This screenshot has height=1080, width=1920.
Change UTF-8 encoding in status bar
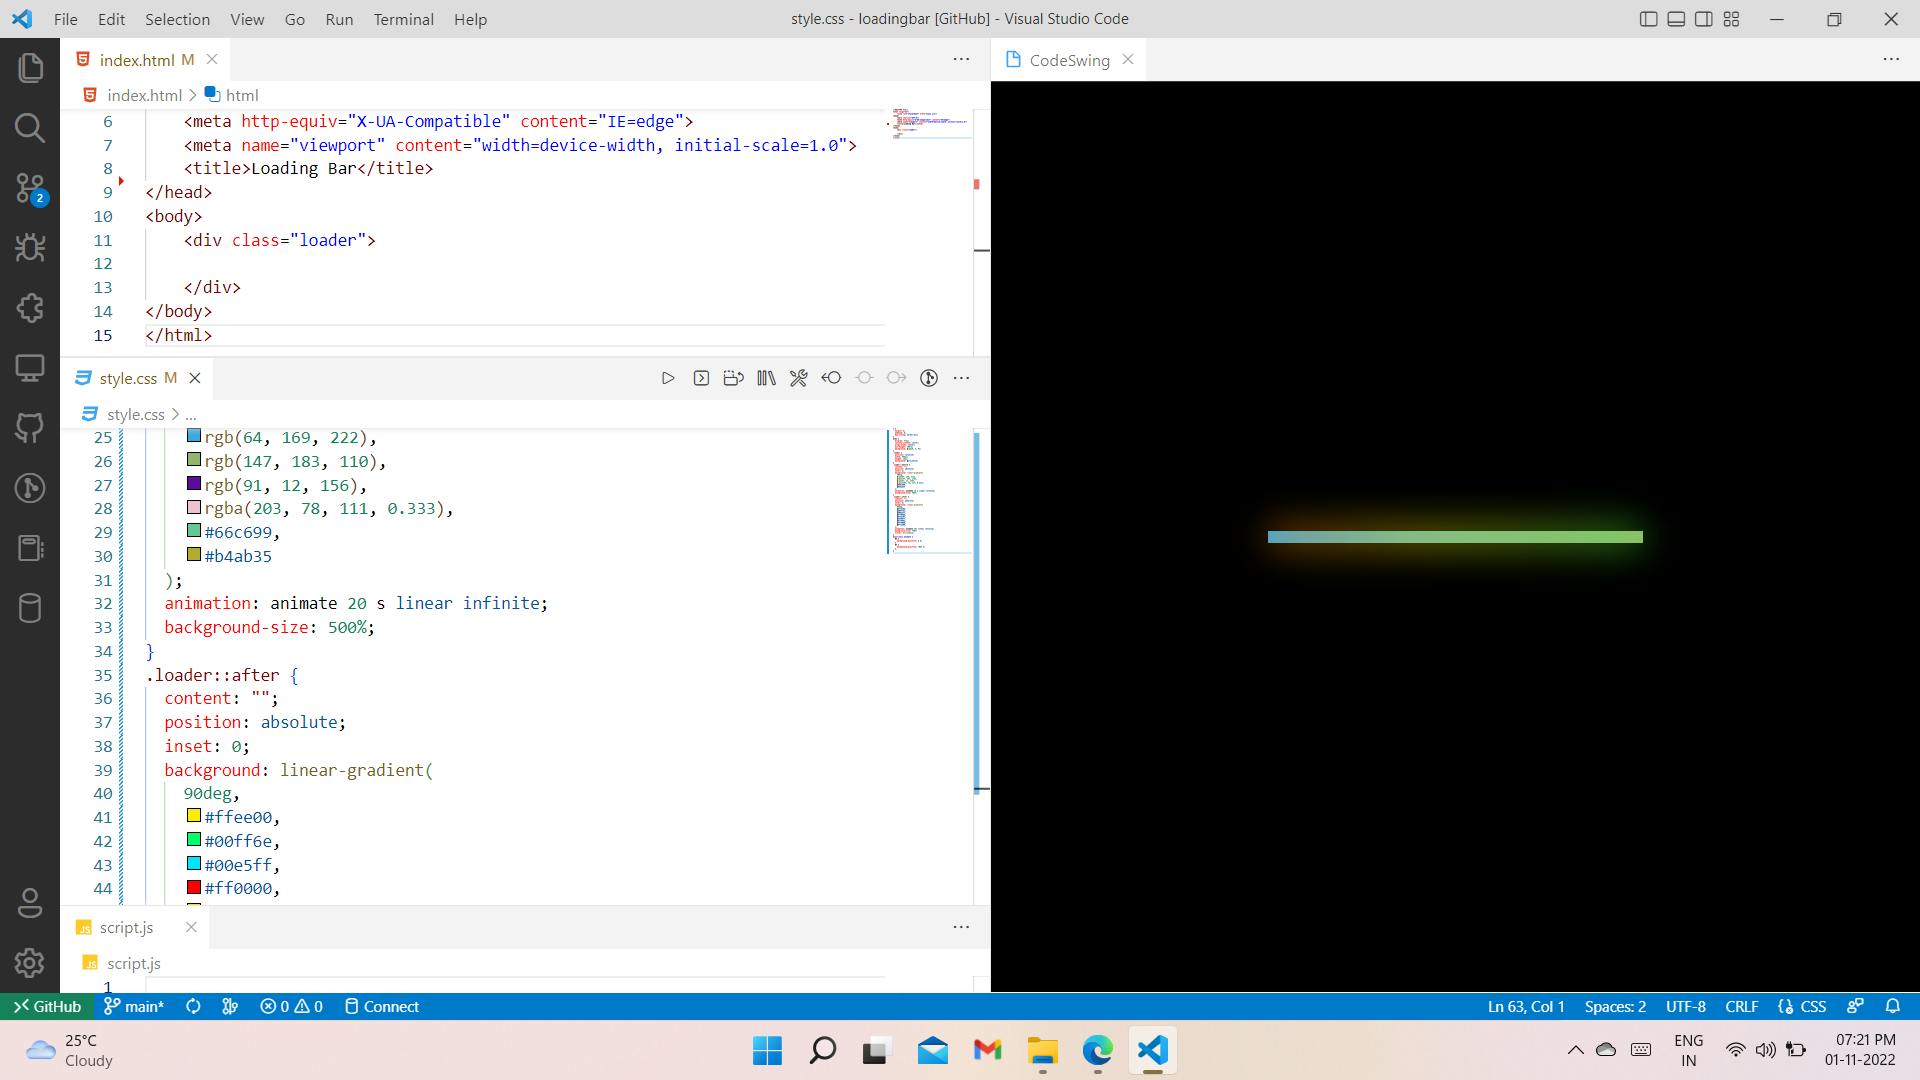point(1686,1007)
